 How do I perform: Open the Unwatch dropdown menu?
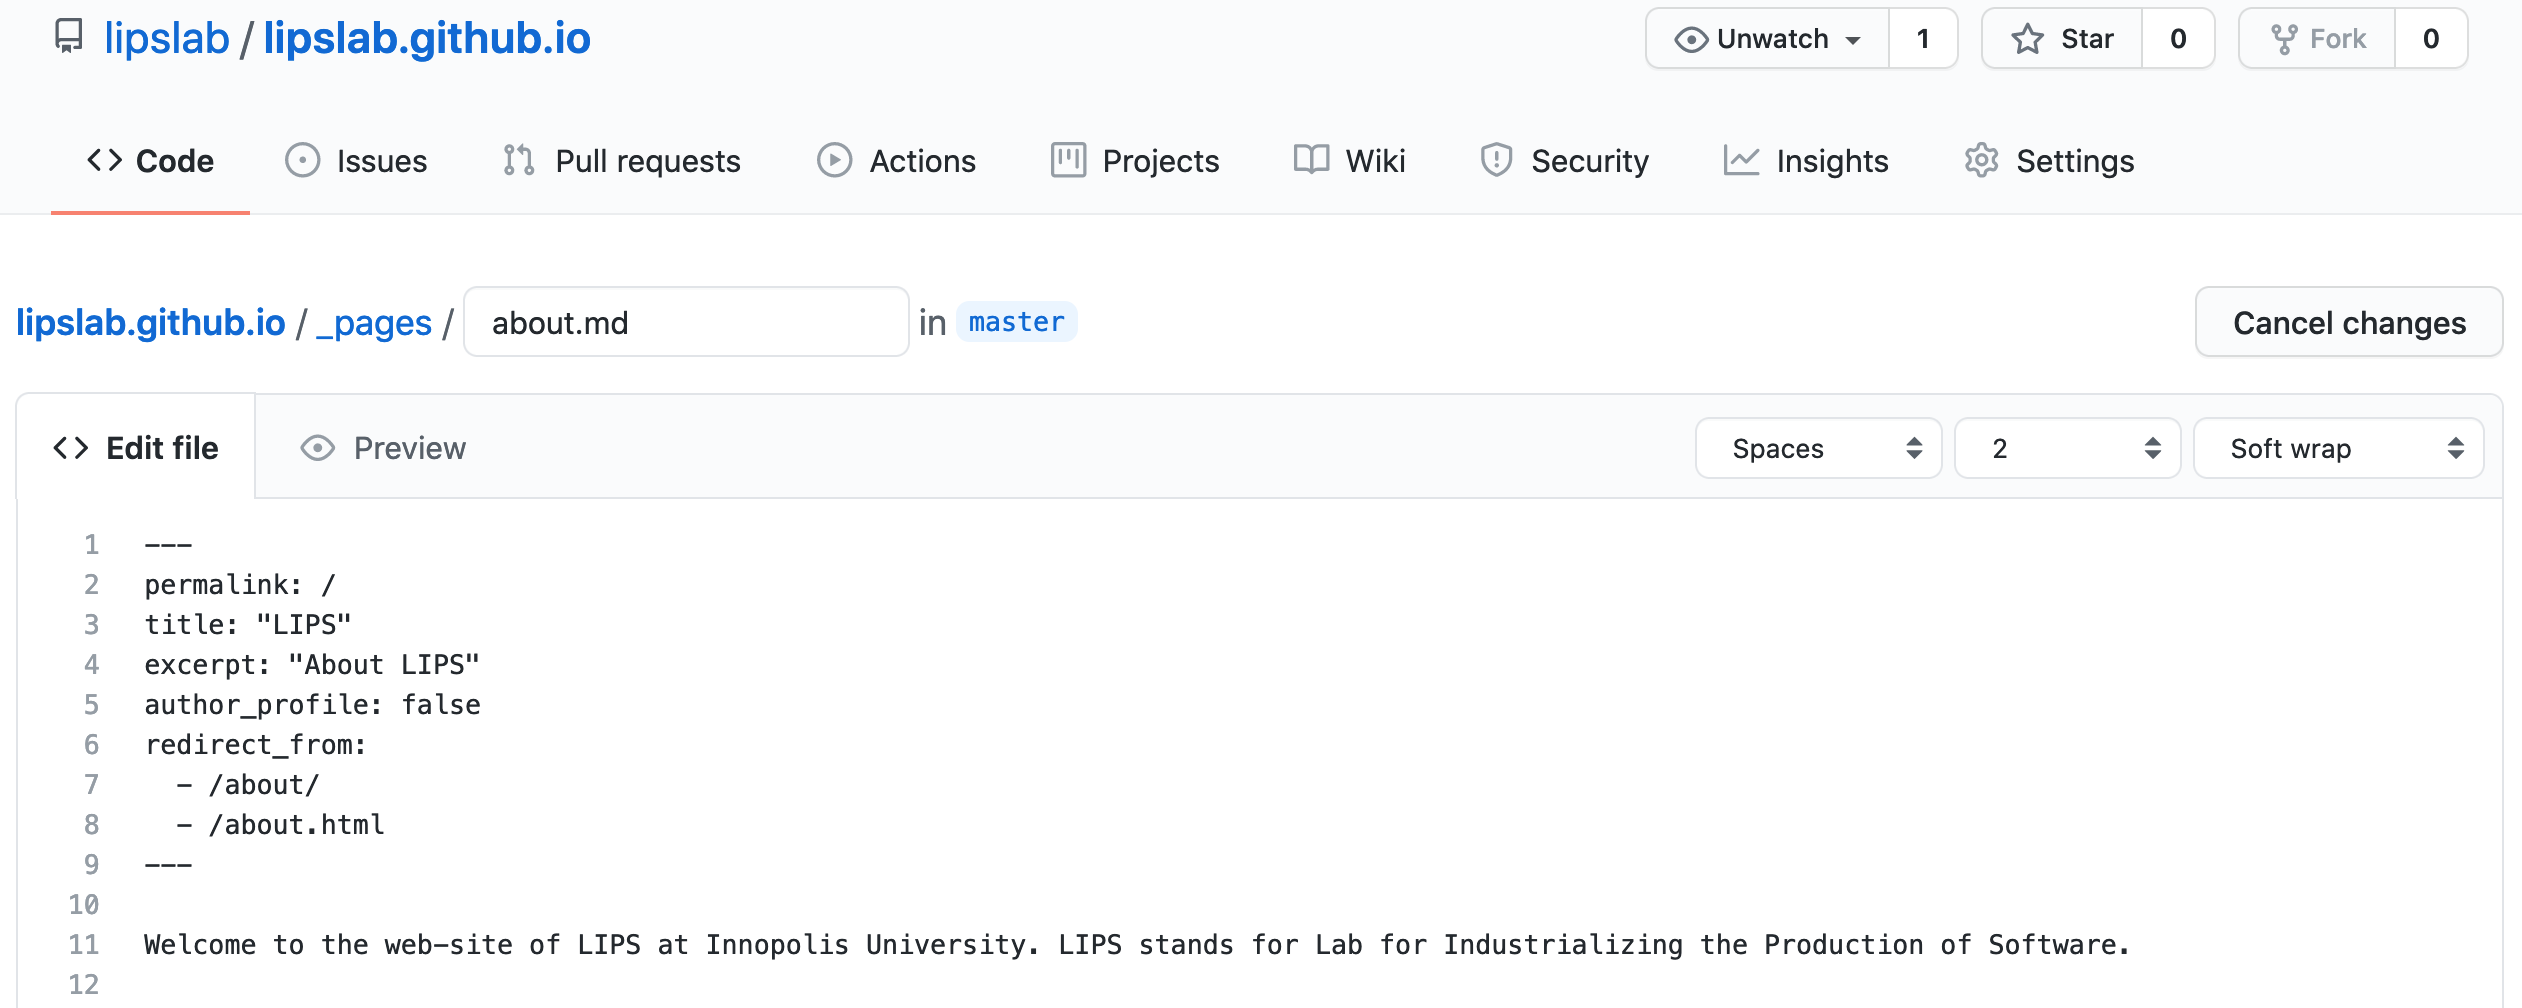[1767, 39]
